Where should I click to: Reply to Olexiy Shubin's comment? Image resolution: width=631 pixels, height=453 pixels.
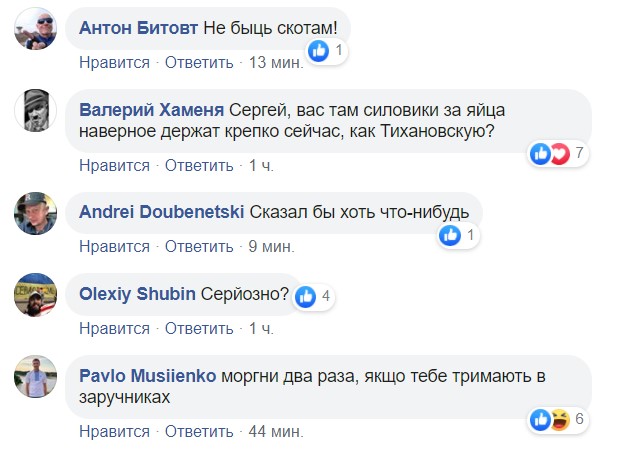[199, 328]
